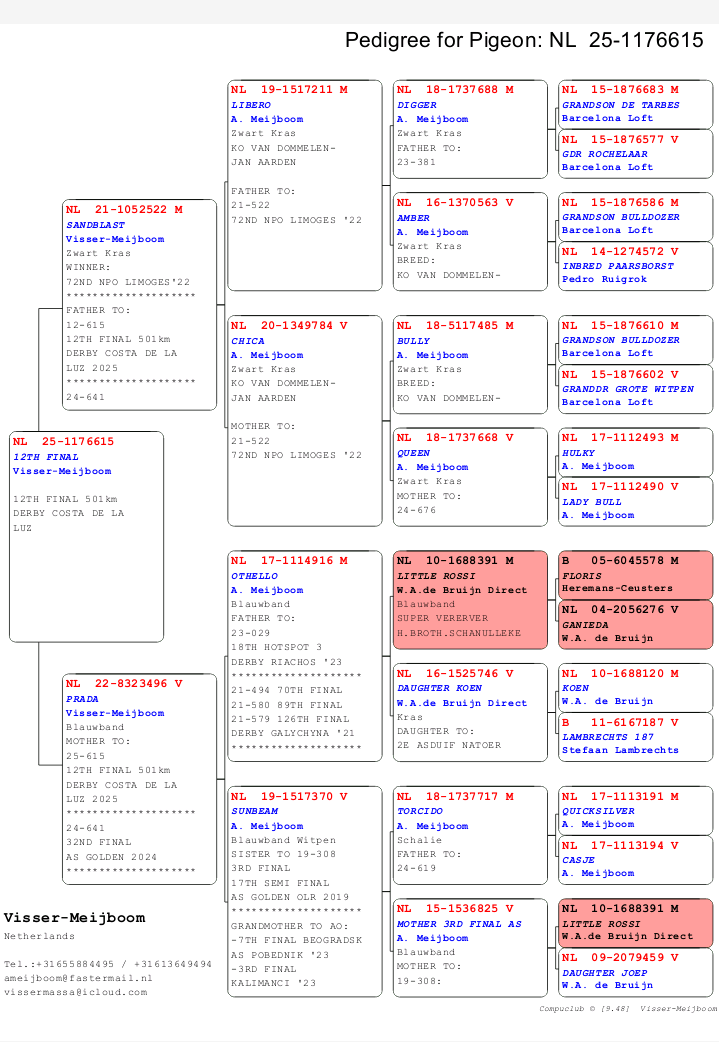Click the LAMBRECHTS 187 entry
Screen dimensions: 719x1042
click(635, 736)
